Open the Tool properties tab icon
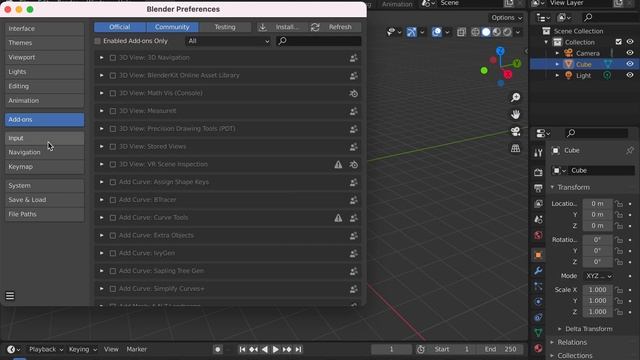This screenshot has height=360, width=640. pos(538,153)
